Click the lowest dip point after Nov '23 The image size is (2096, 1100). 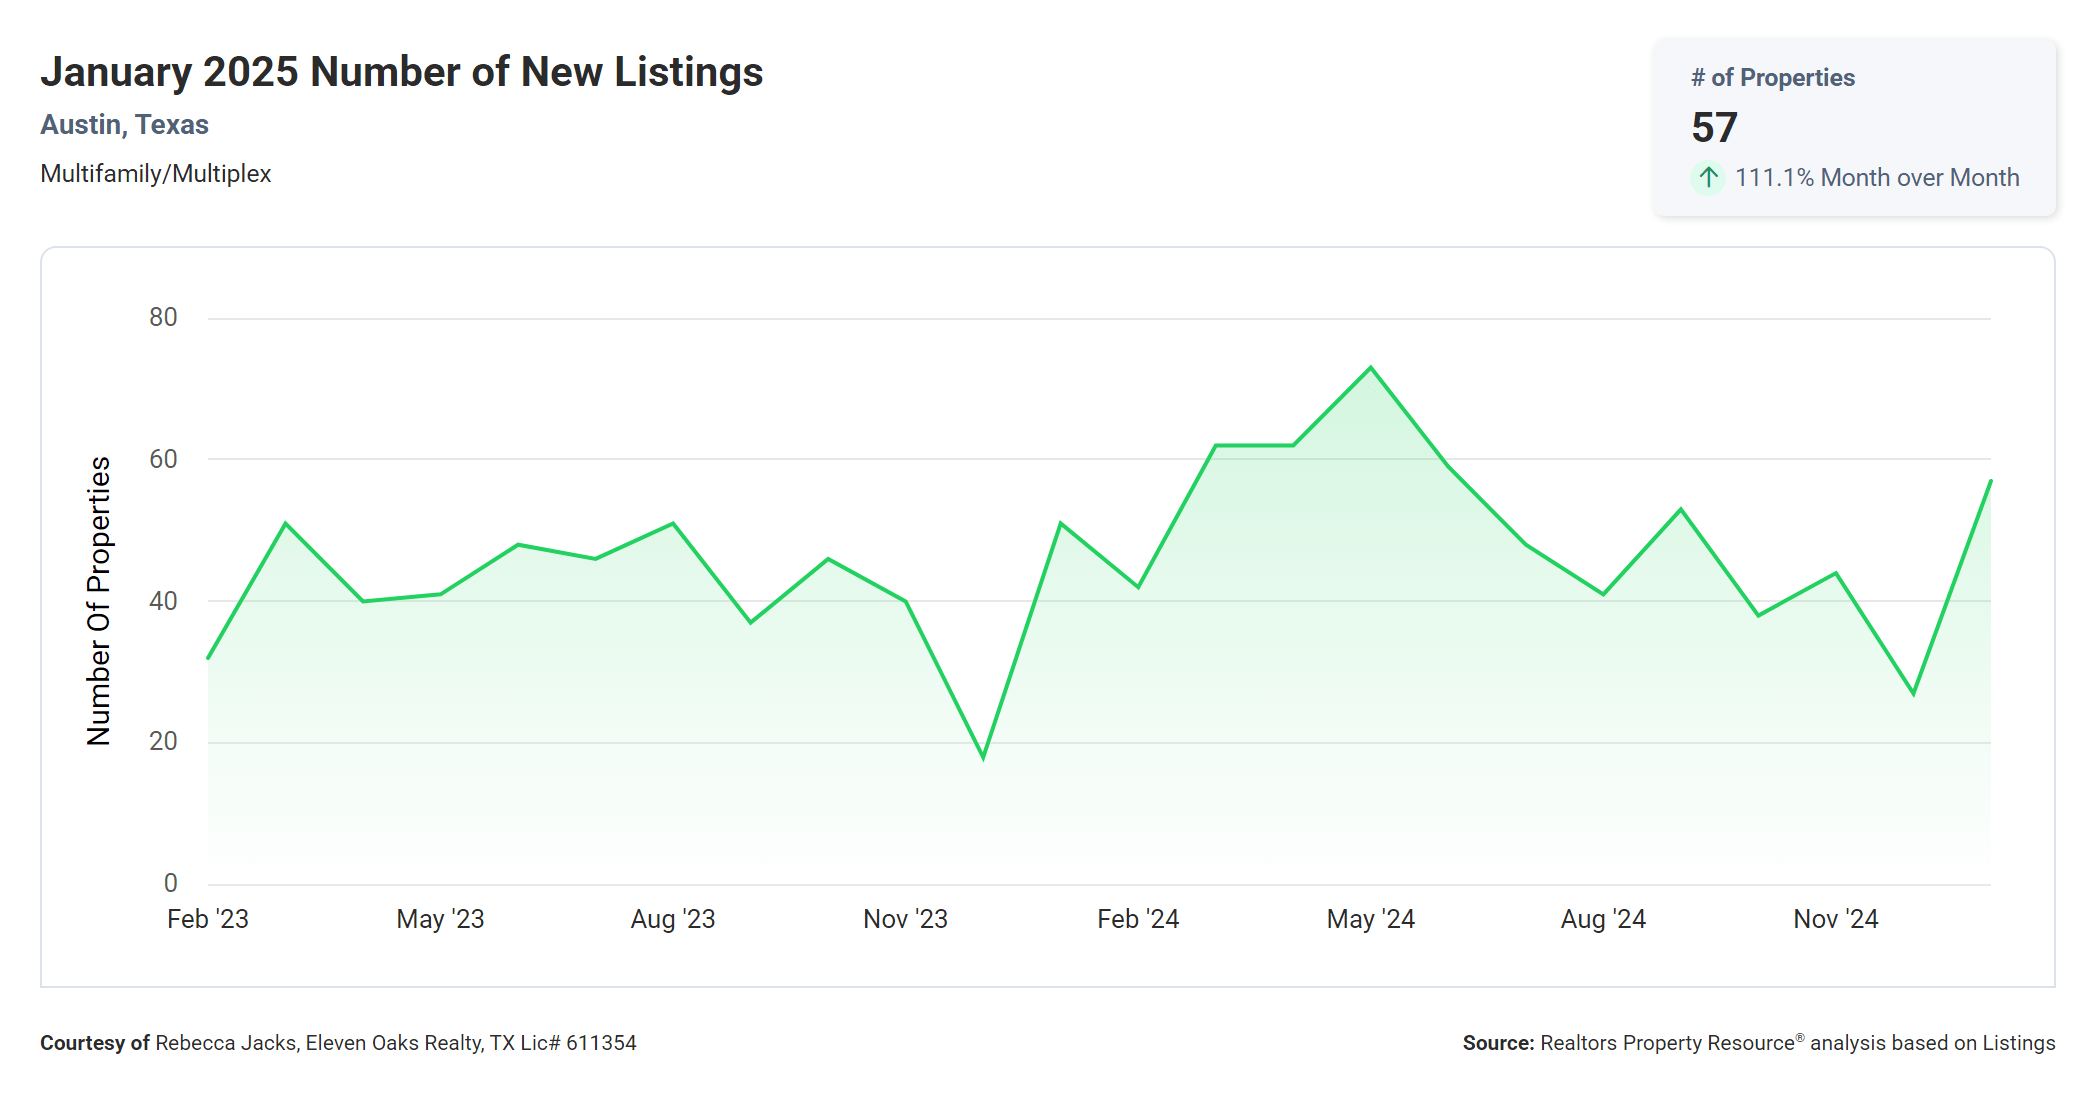pos(983,757)
